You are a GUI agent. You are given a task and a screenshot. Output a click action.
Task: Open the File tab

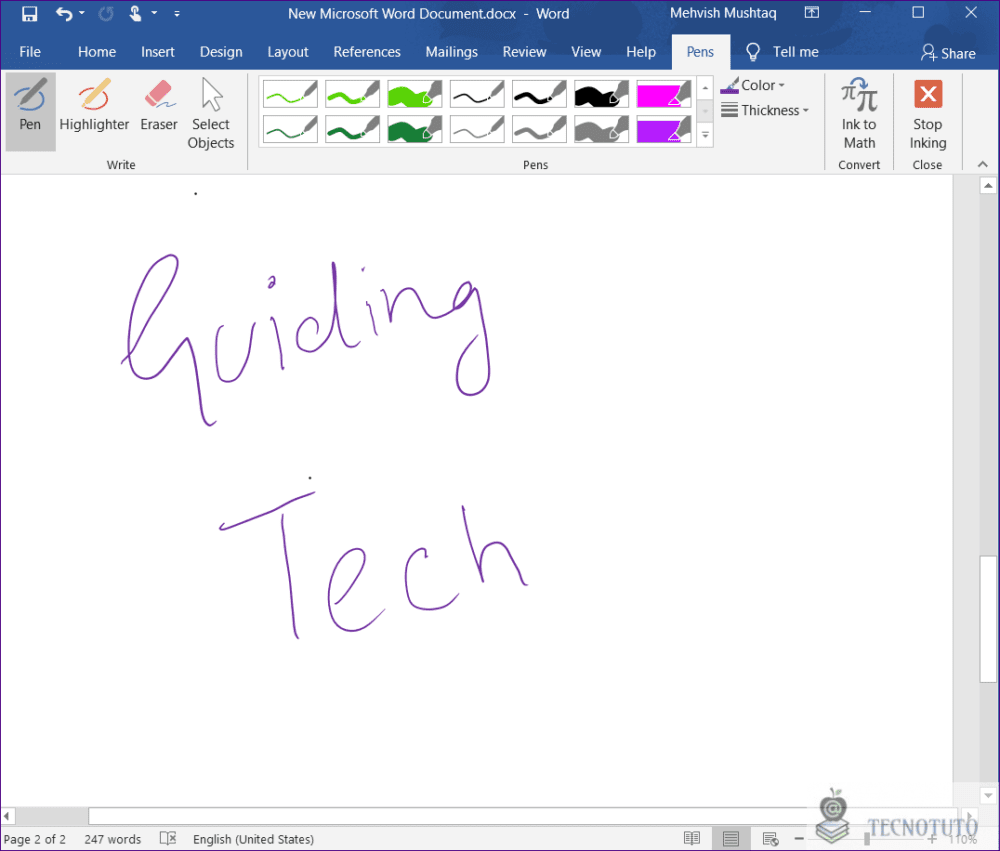pos(30,52)
